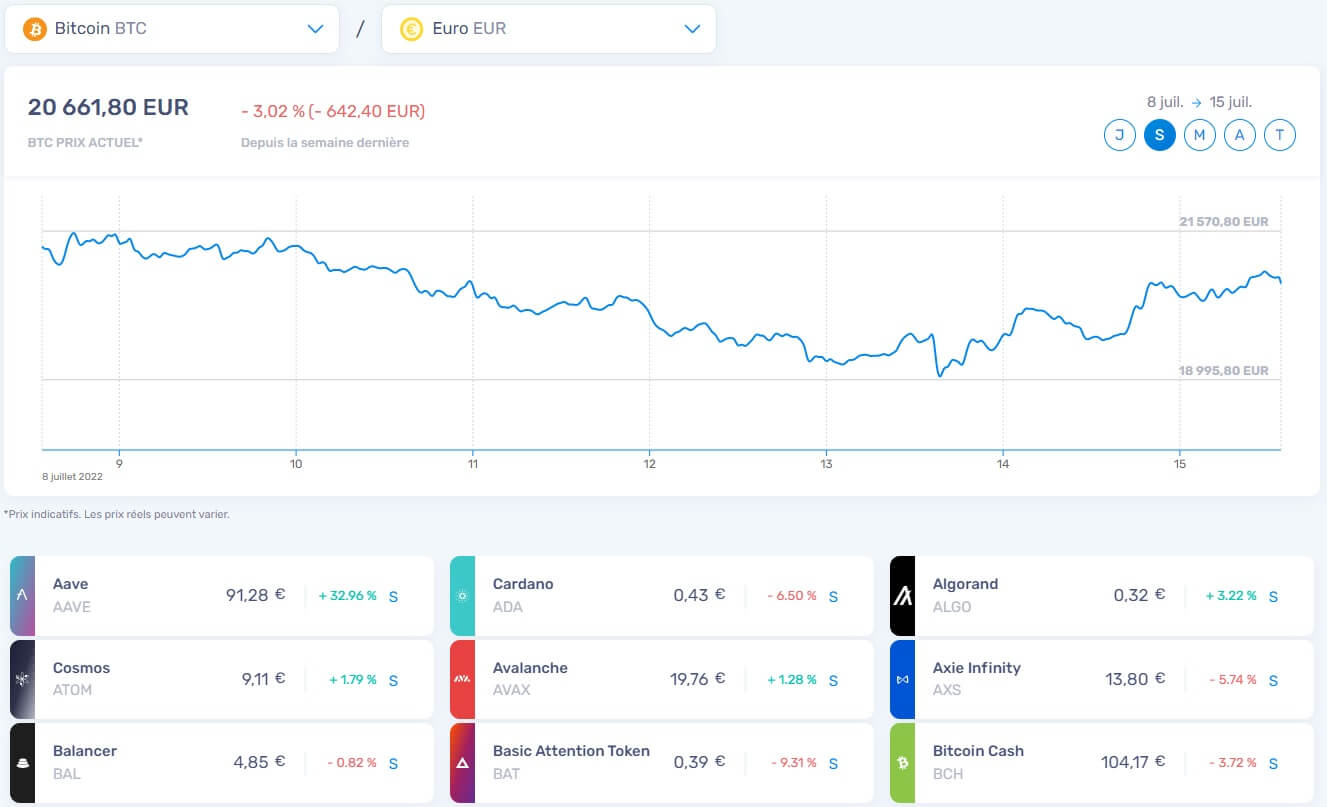Image resolution: width=1327 pixels, height=807 pixels.
Task: Open the Avalanche coin name link
Action: tap(531, 668)
